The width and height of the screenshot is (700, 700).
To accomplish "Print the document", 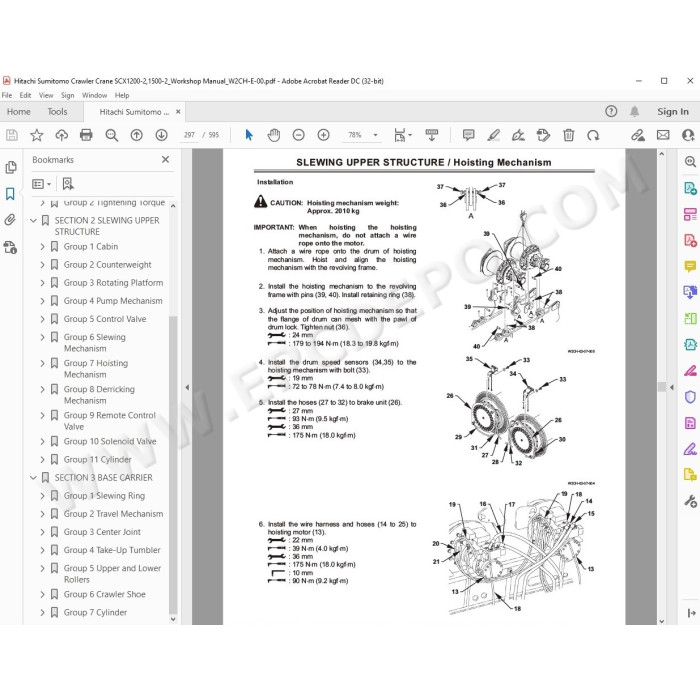I will point(86,135).
